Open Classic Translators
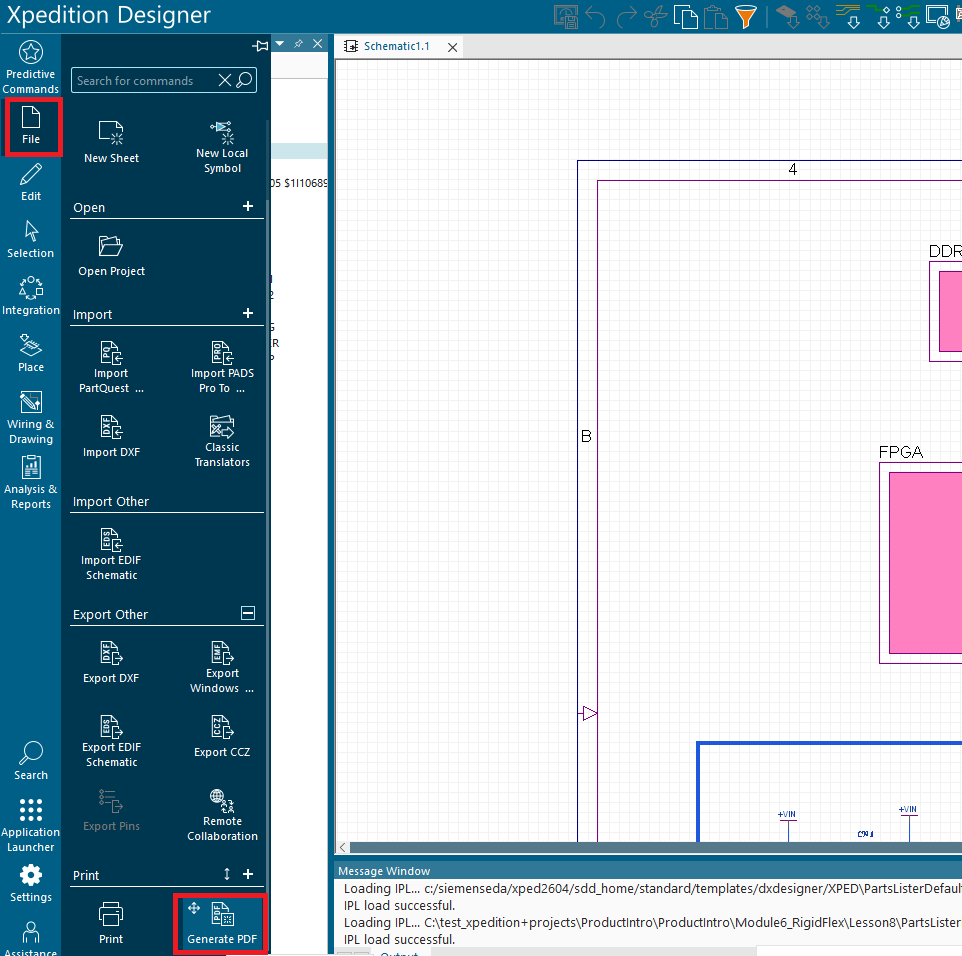962x956 pixels. pos(222,441)
